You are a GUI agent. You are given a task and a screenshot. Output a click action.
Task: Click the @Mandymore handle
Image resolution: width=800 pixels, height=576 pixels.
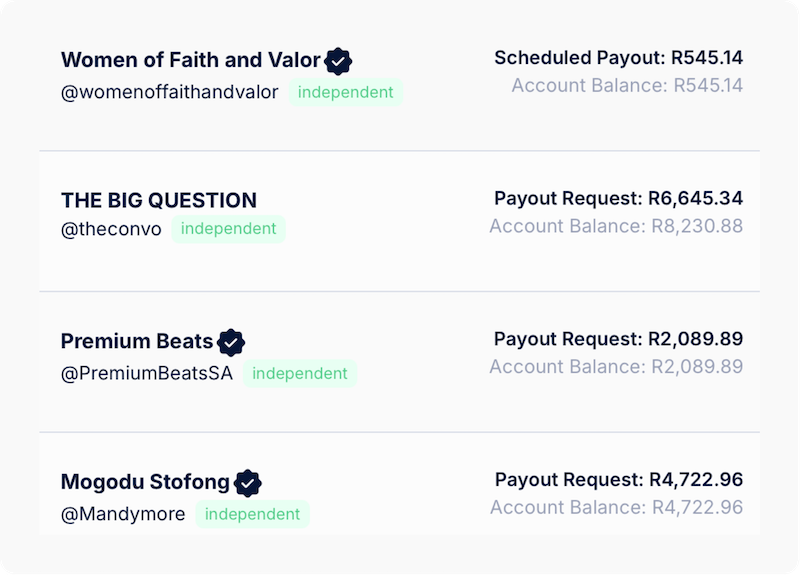123,514
